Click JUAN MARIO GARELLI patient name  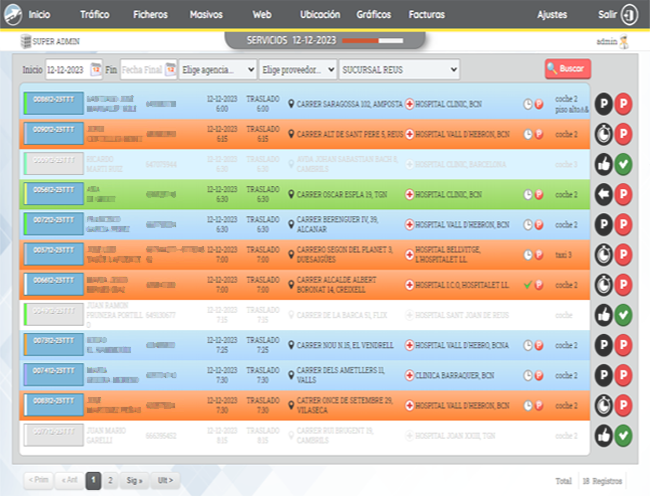106,436
